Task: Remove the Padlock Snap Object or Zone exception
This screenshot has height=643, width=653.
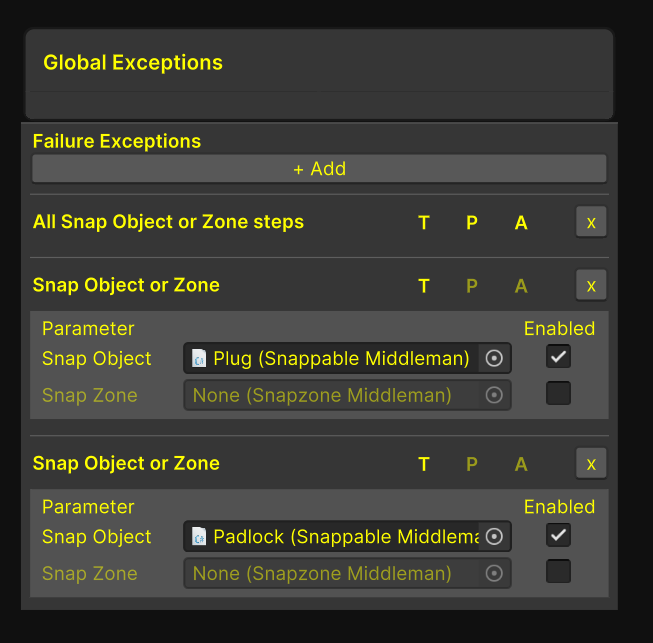Action: pyautogui.click(x=591, y=463)
